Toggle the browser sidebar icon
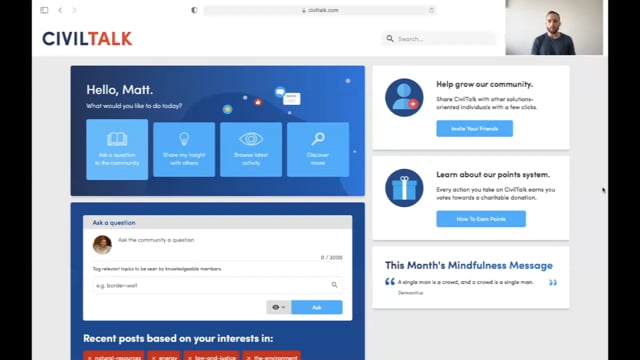Screen dimensions: 640x360 tap(44, 10)
